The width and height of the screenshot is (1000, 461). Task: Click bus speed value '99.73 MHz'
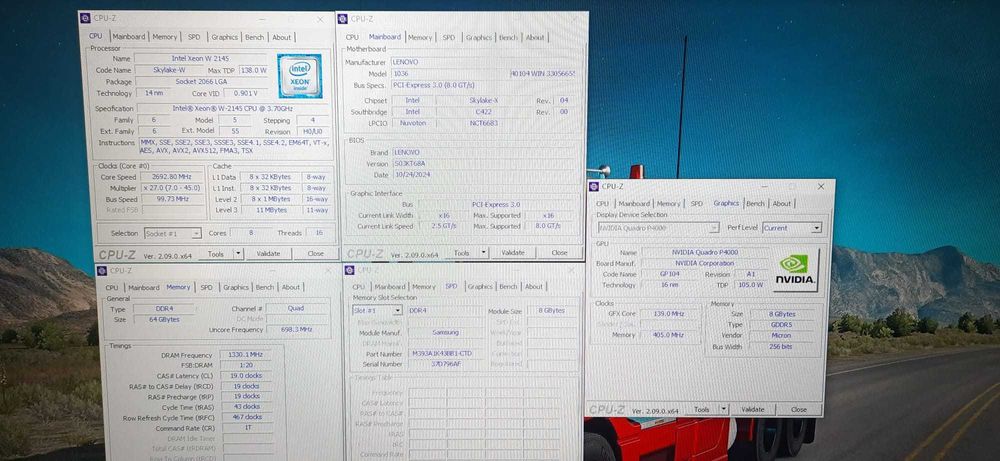171,199
